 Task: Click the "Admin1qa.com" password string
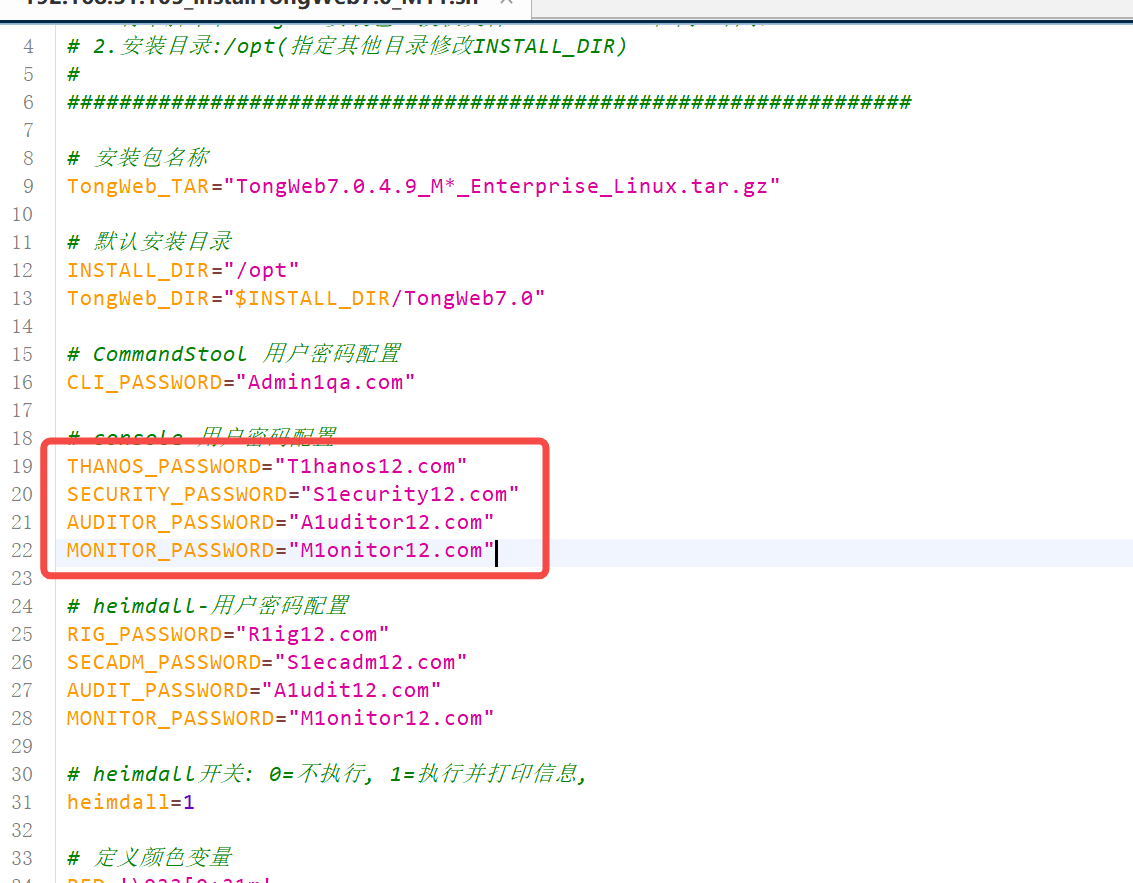pyautogui.click(x=326, y=382)
